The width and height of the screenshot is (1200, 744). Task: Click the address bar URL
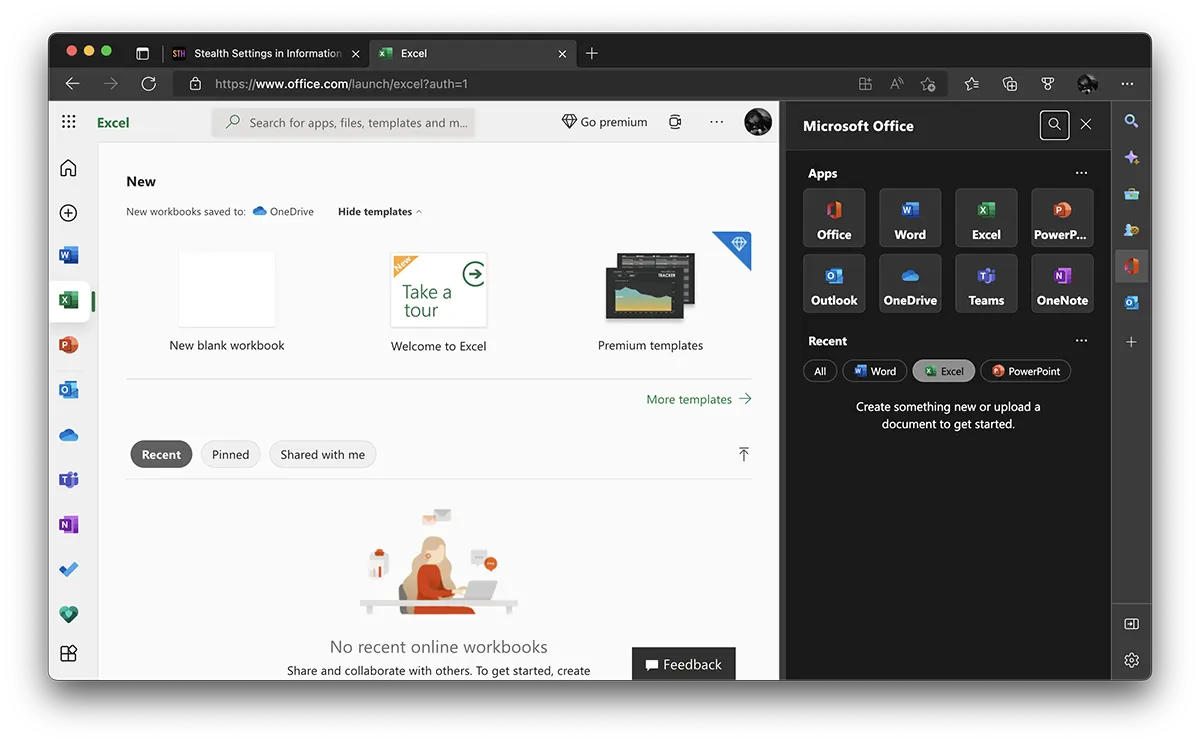341,84
